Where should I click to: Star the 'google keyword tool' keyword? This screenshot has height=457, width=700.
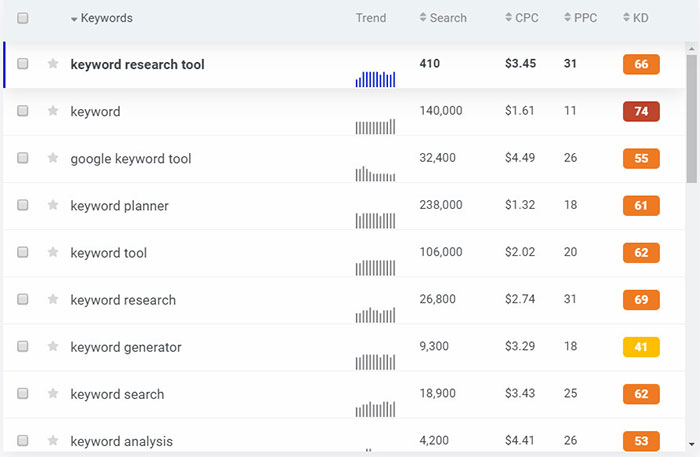[x=53, y=158]
